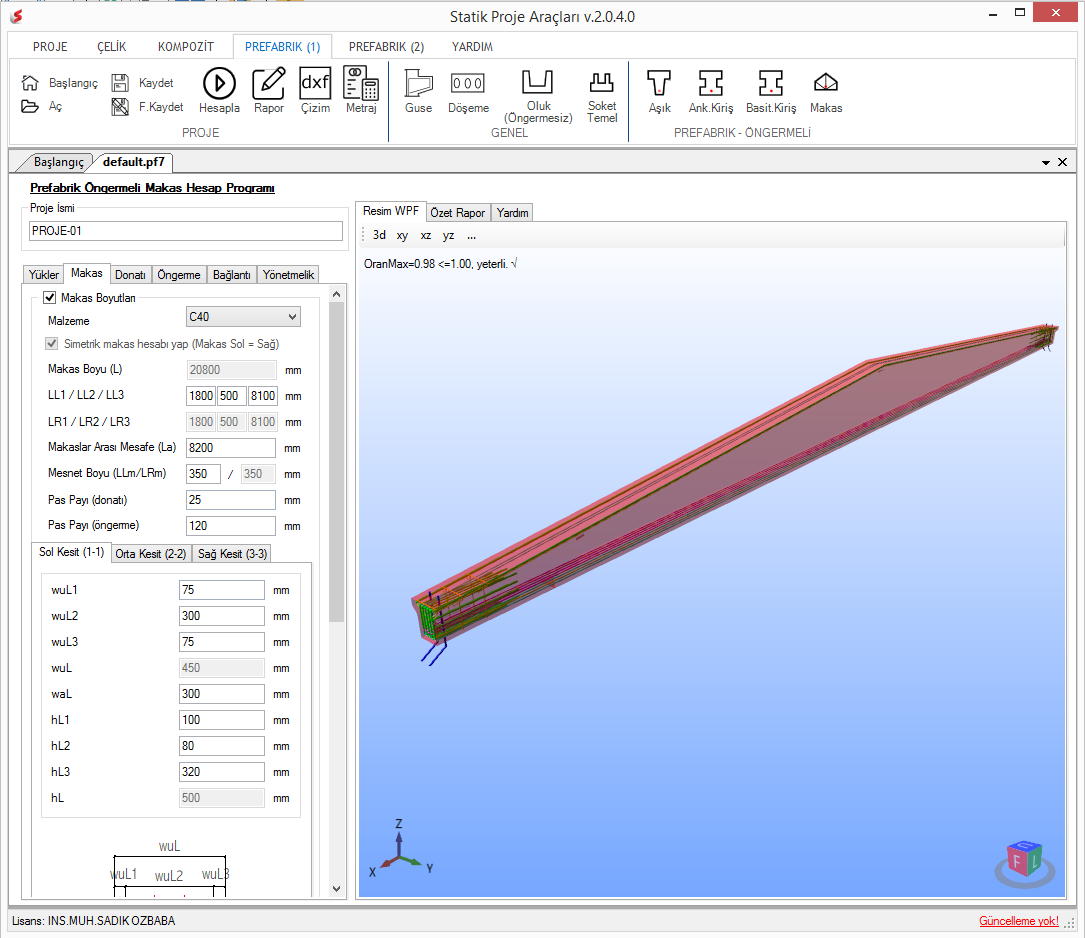1085x938 pixels.
Task: Open the Donatı tab
Action: 130,275
